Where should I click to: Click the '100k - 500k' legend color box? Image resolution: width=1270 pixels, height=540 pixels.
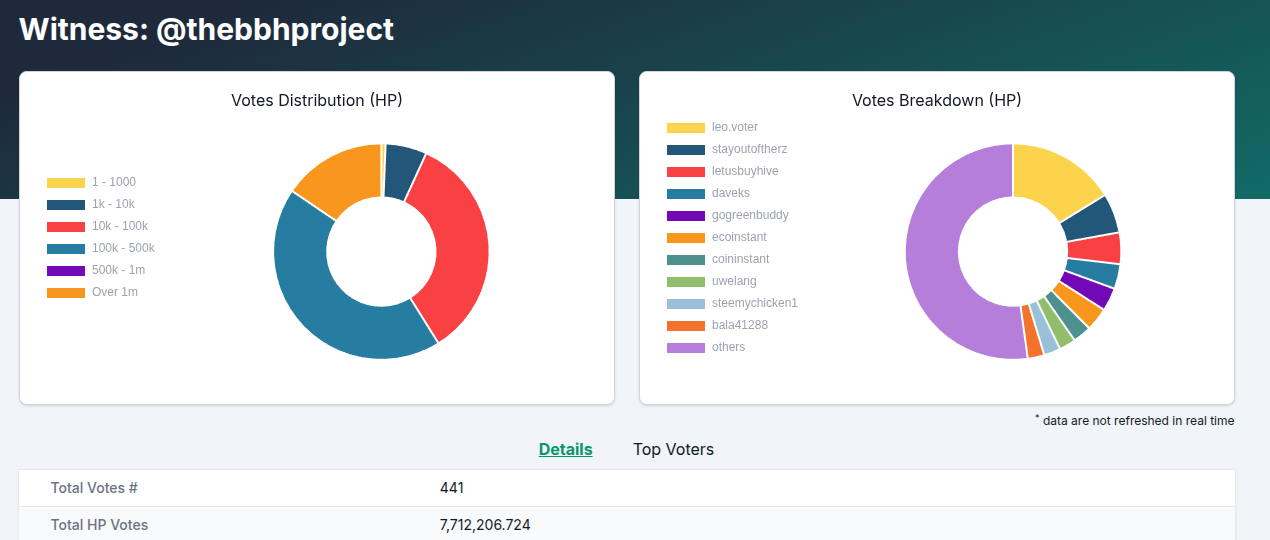pos(66,248)
